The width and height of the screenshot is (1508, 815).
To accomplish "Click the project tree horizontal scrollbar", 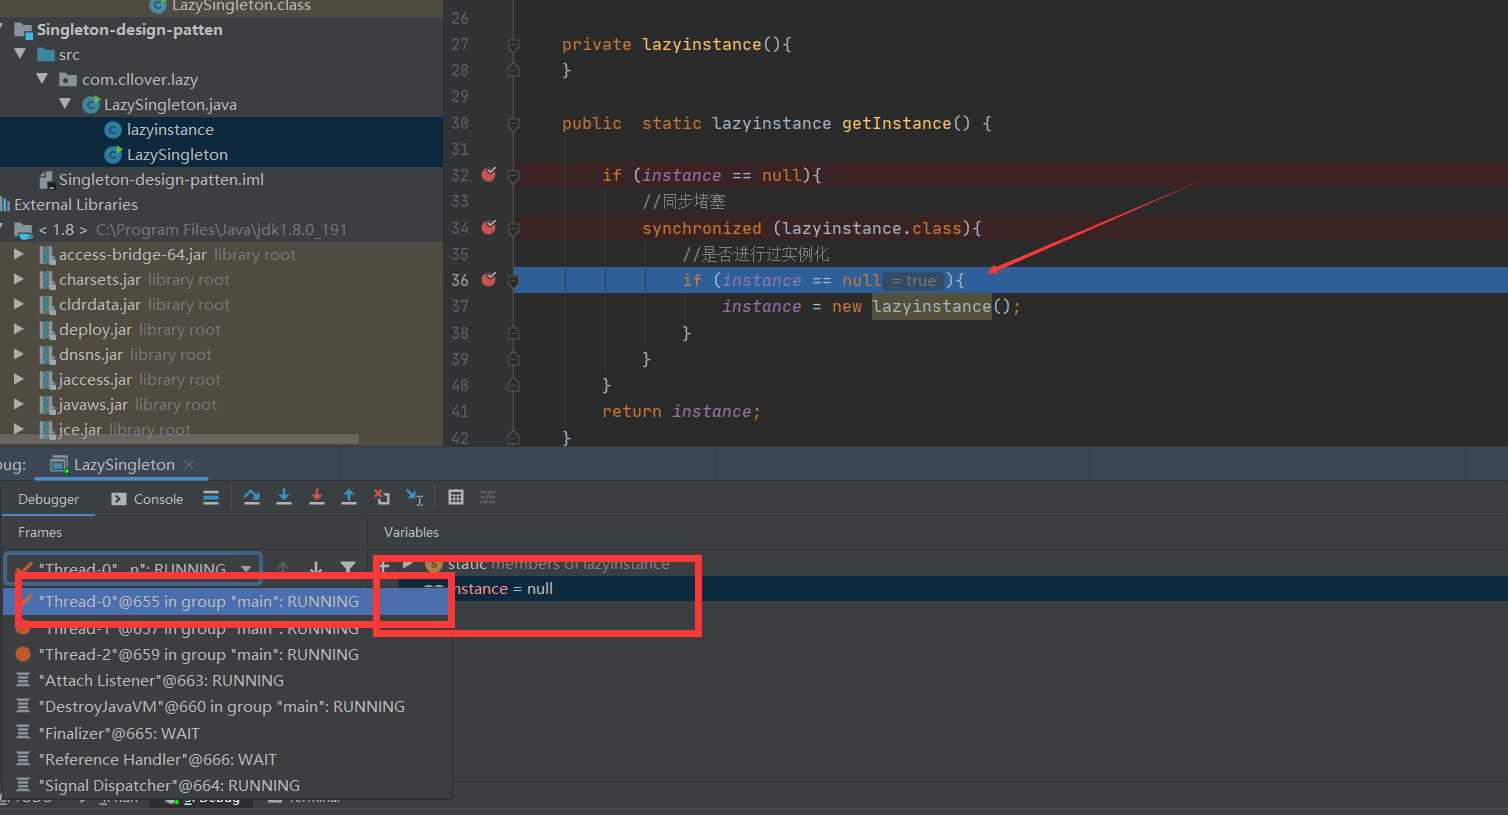I will pos(180,438).
